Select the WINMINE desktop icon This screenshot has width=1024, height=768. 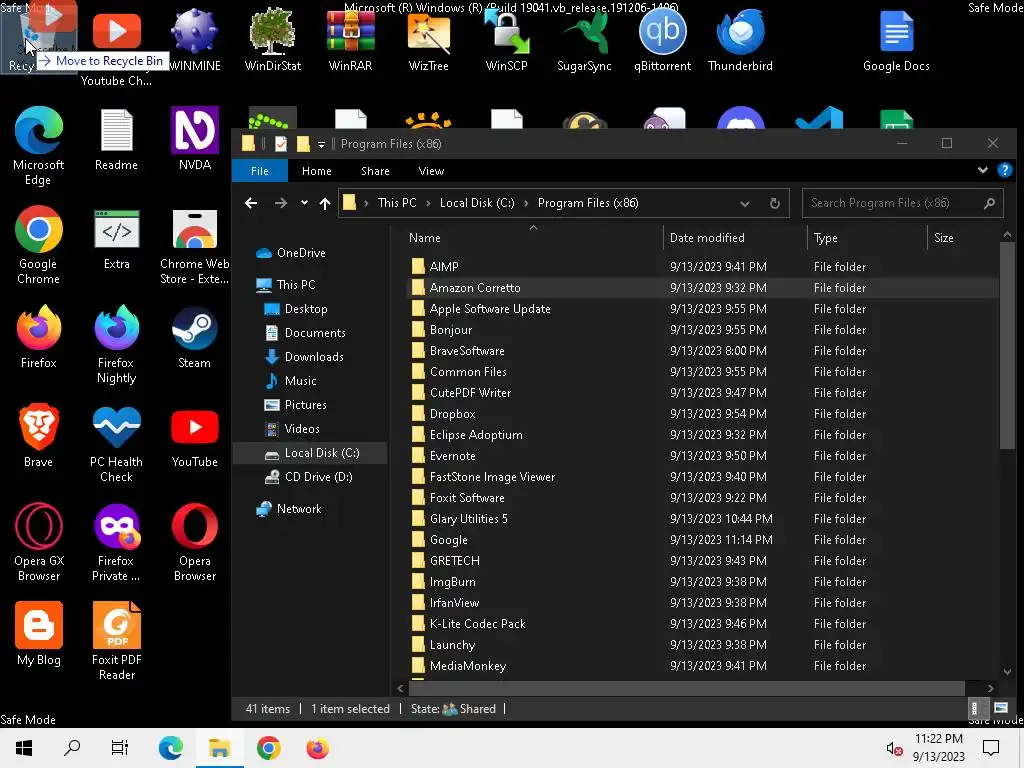[195, 39]
